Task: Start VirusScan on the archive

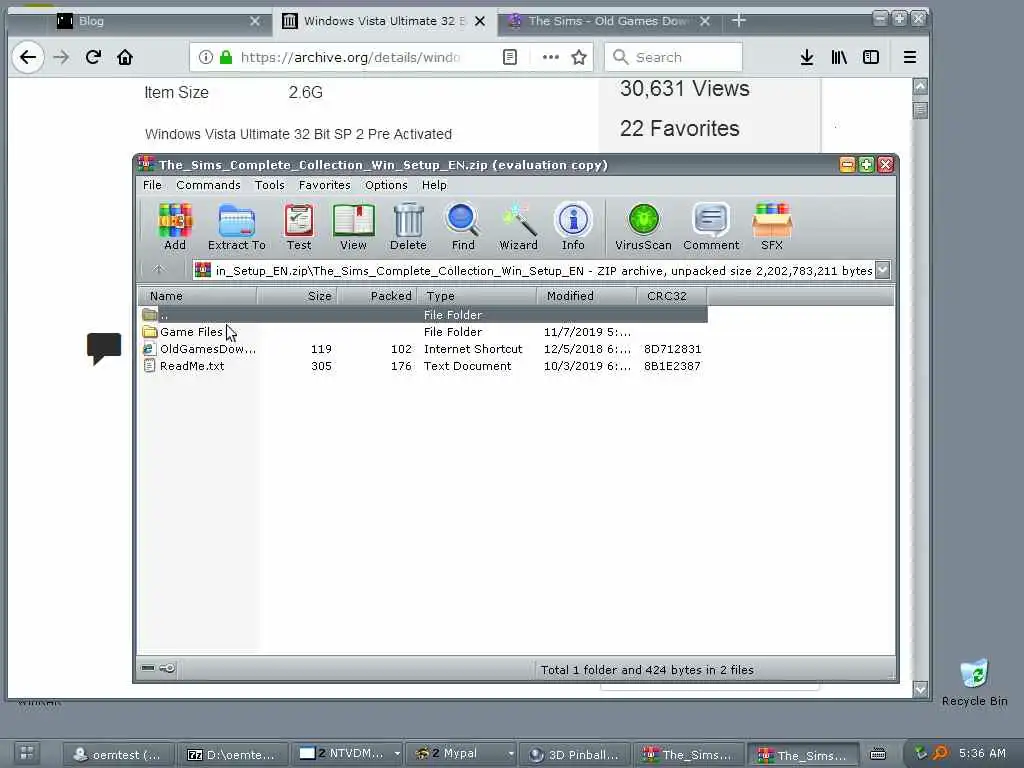Action: (x=643, y=227)
